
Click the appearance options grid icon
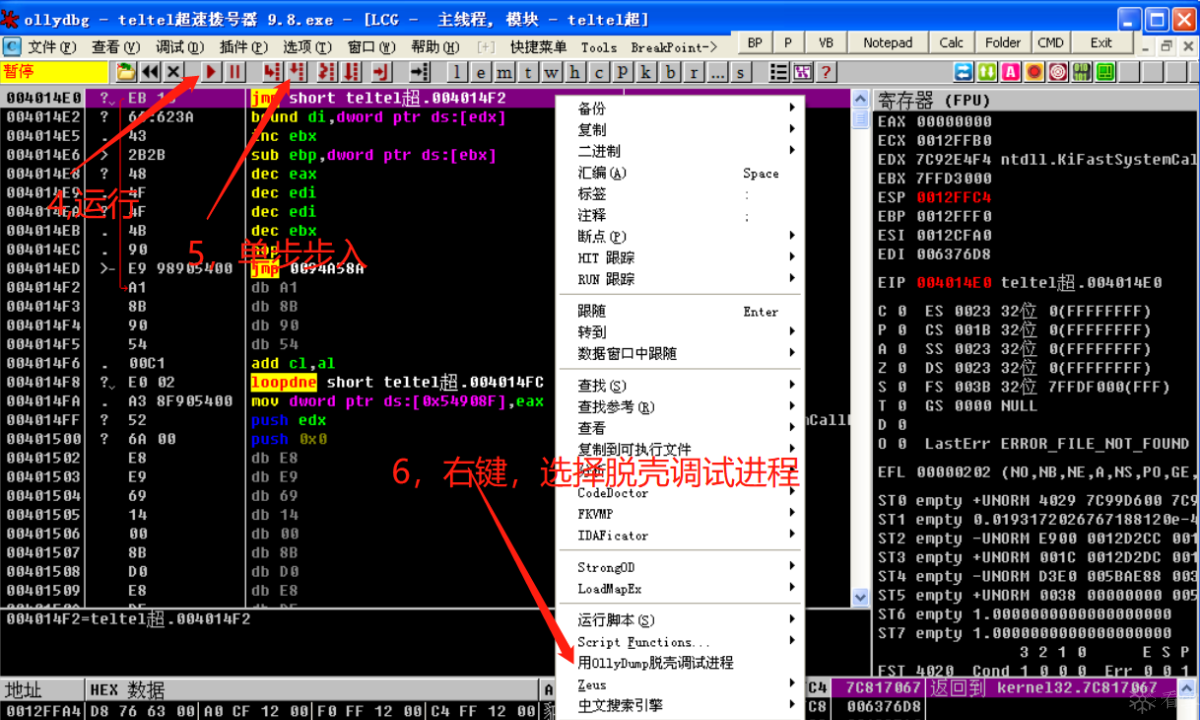pos(802,72)
